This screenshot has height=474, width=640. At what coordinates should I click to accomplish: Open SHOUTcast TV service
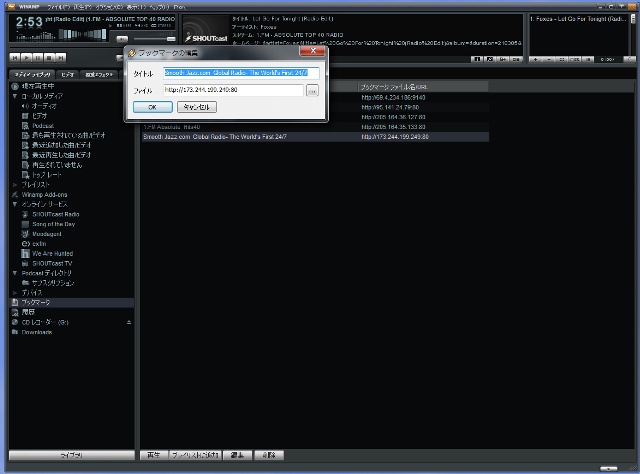click(x=52, y=264)
